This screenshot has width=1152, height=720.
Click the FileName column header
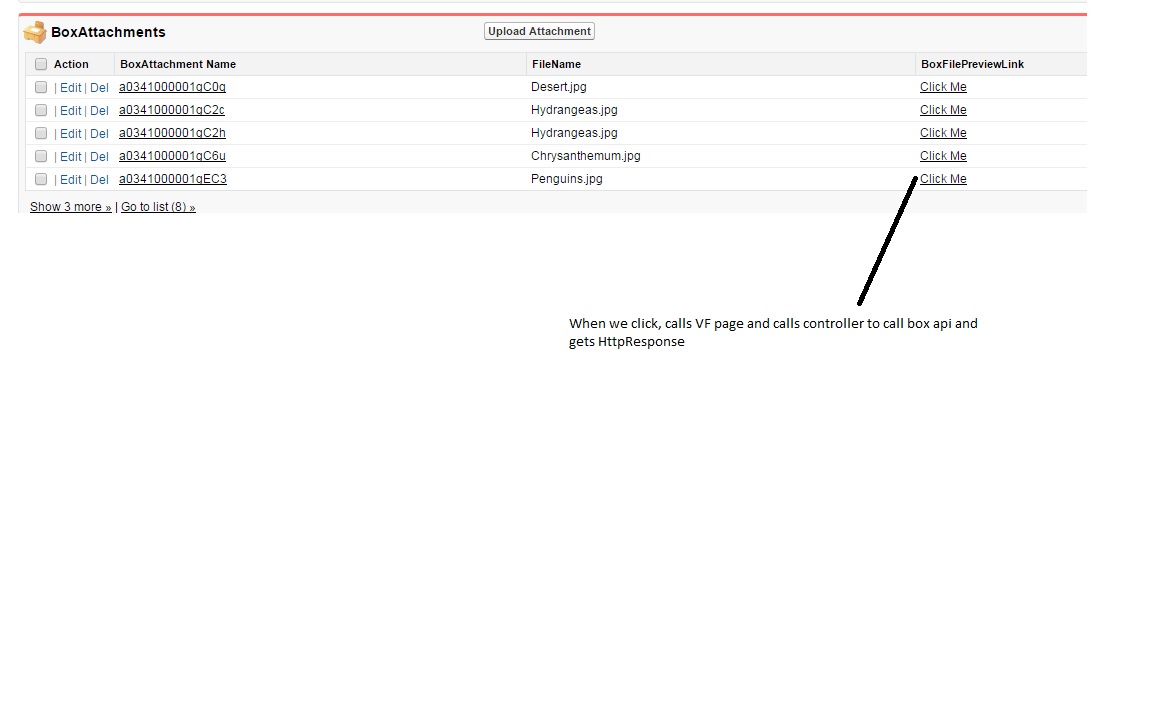(x=556, y=64)
